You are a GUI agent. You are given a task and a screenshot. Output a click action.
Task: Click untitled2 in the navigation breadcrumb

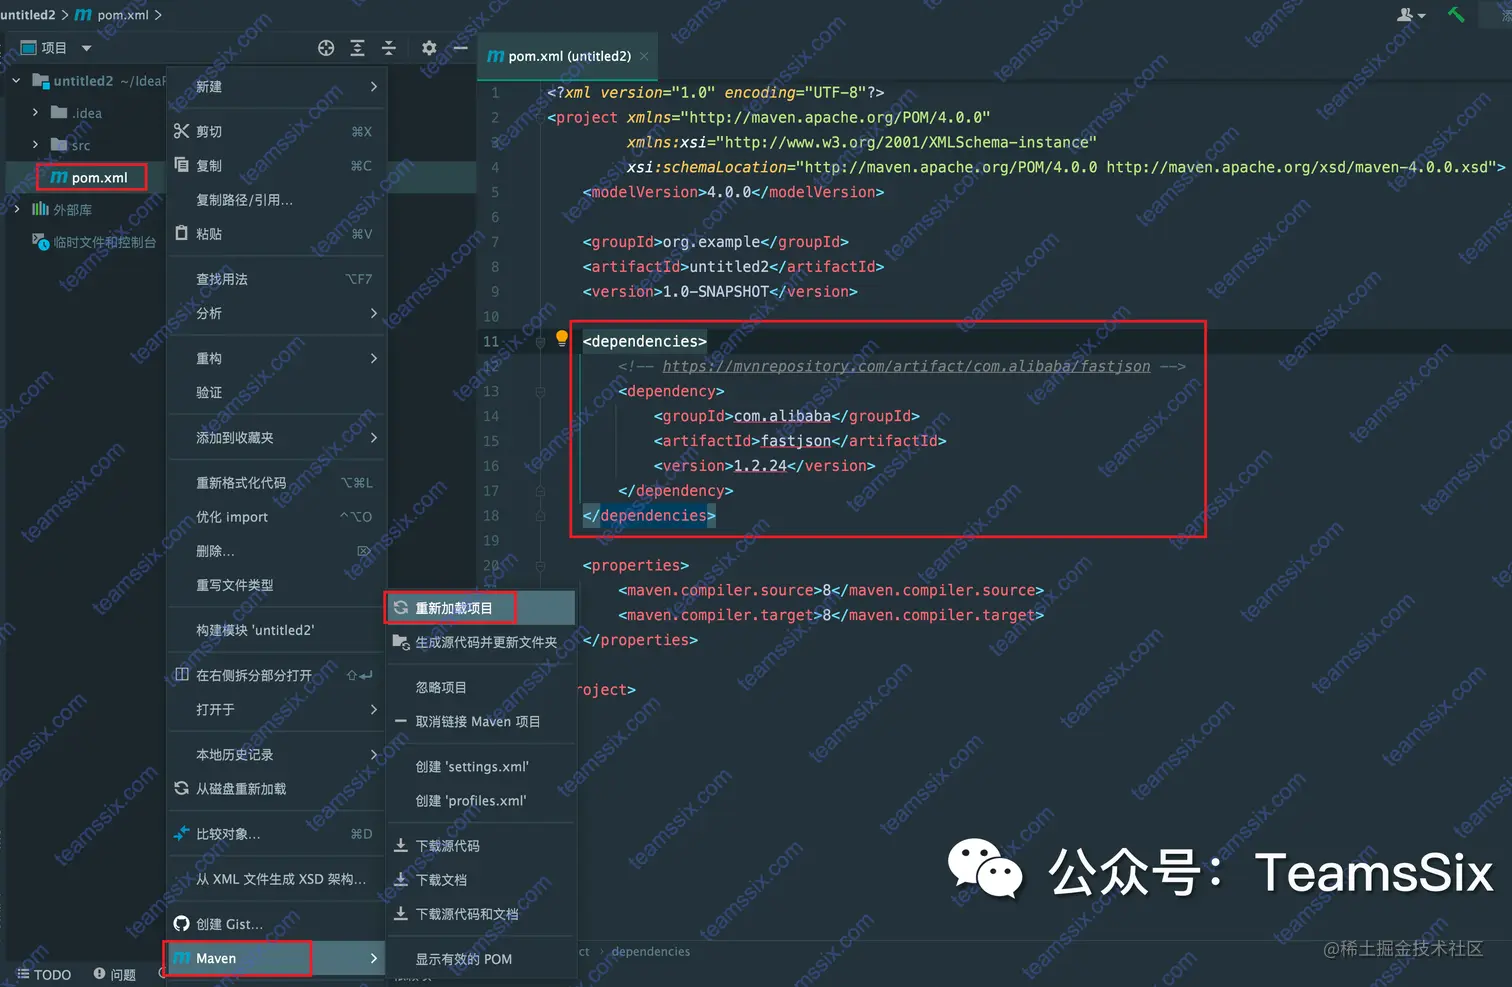click(x=27, y=15)
